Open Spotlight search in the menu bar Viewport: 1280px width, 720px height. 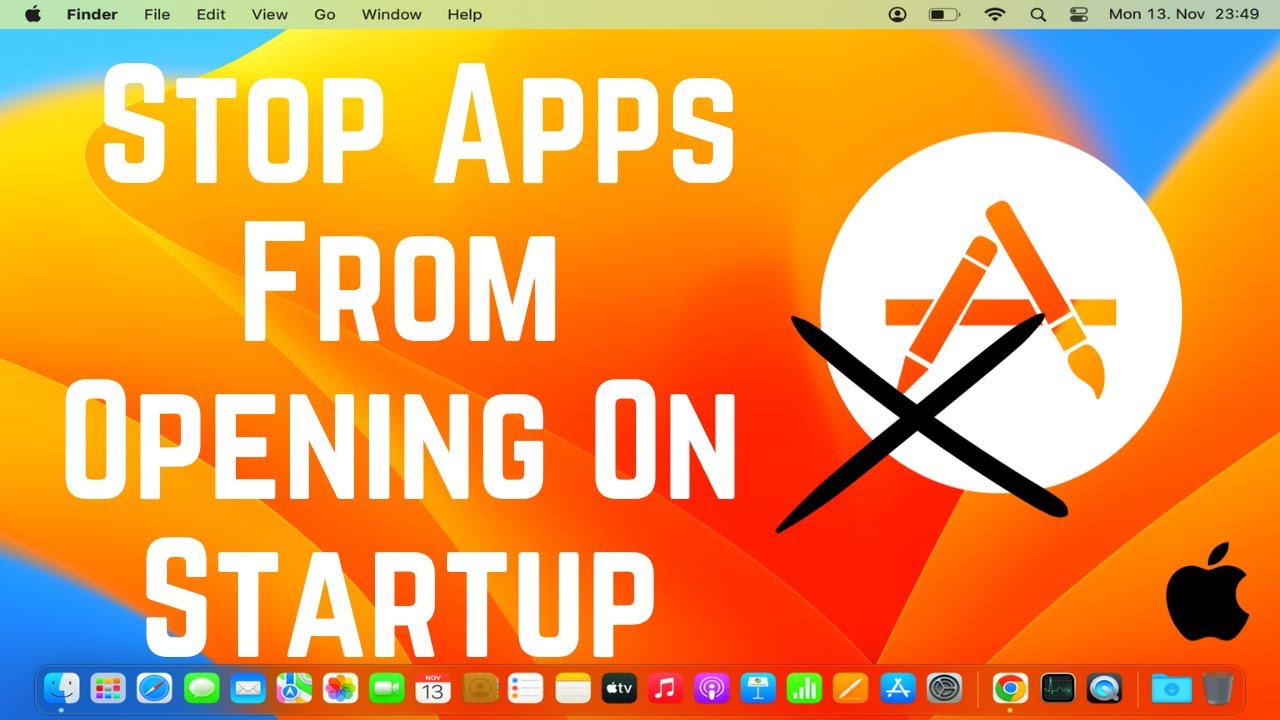tap(1038, 14)
